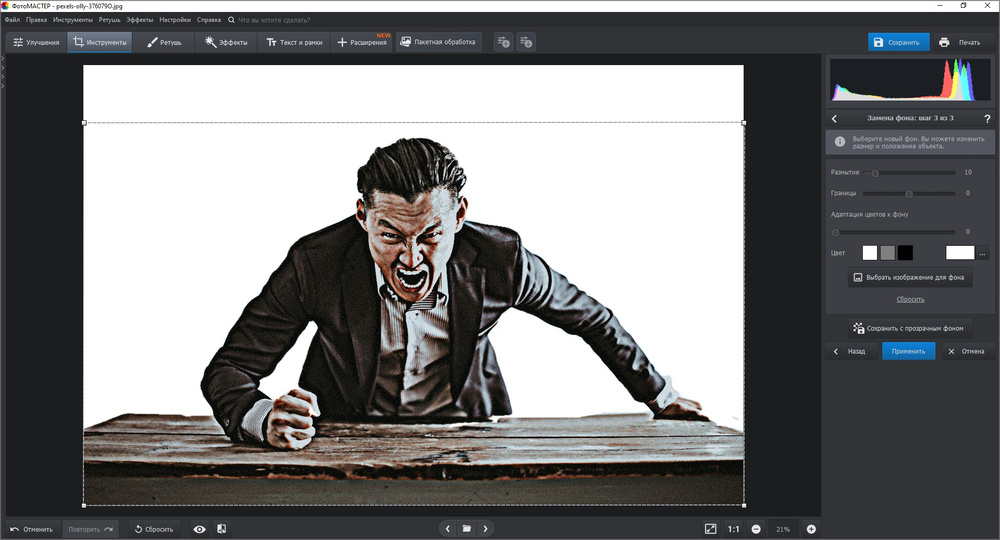The image size is (1000, 540).
Task: Go to the next photo arrow
Action: [485, 528]
